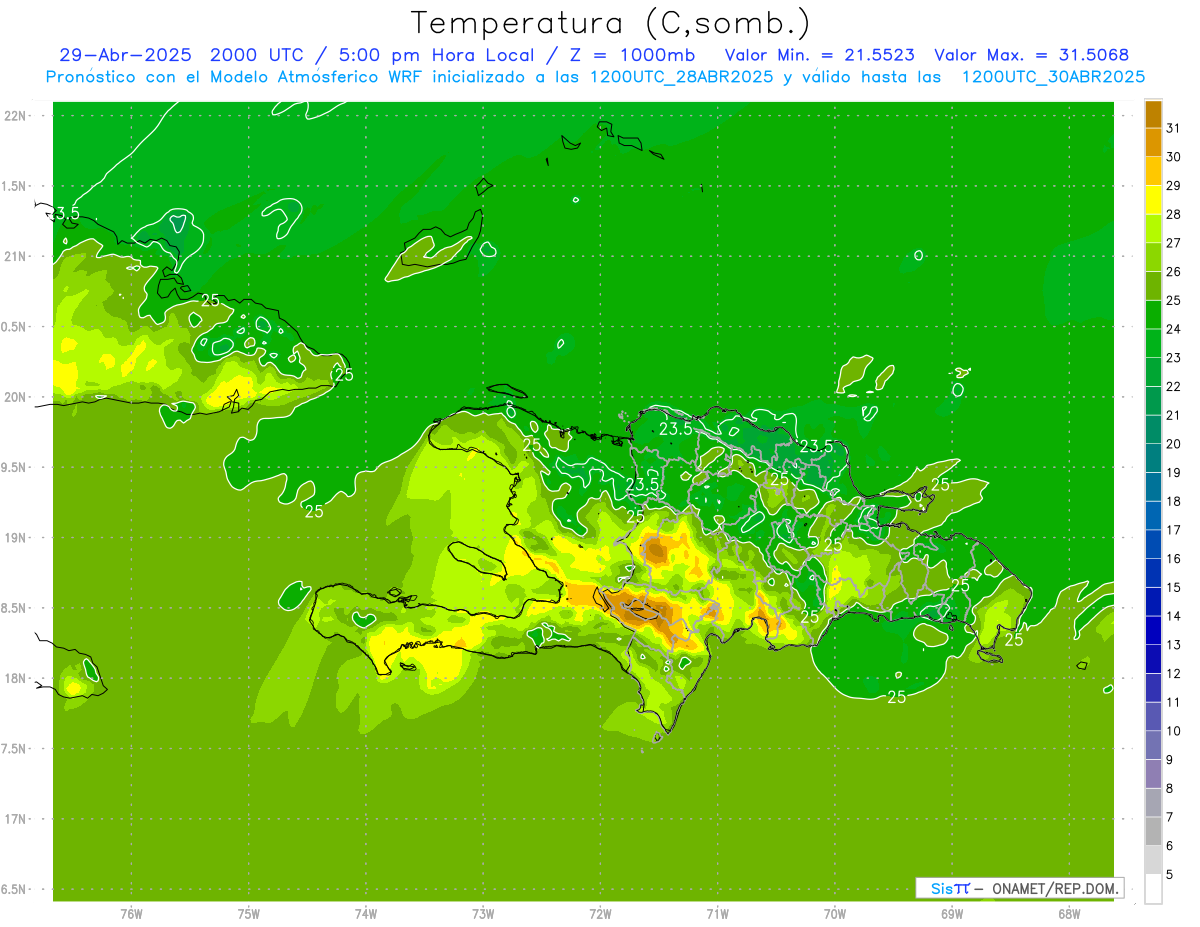
Task: Click the "Valor Max. = 31.5068" value
Action: tap(1031, 55)
